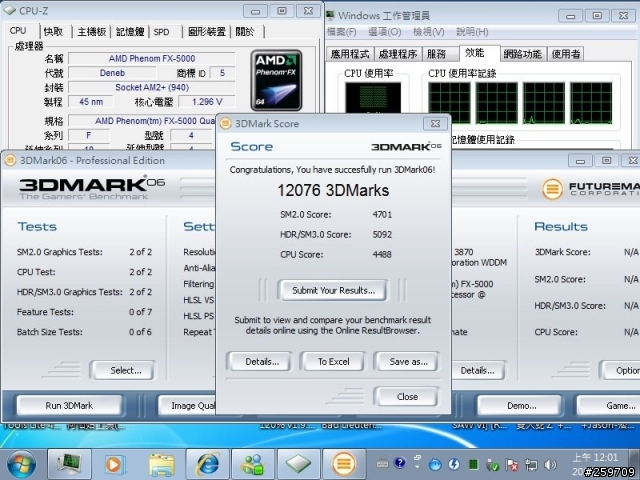This screenshot has width=640, height=480.
Task: Open Windows Live Messenger taskbar icon
Action: [253, 464]
